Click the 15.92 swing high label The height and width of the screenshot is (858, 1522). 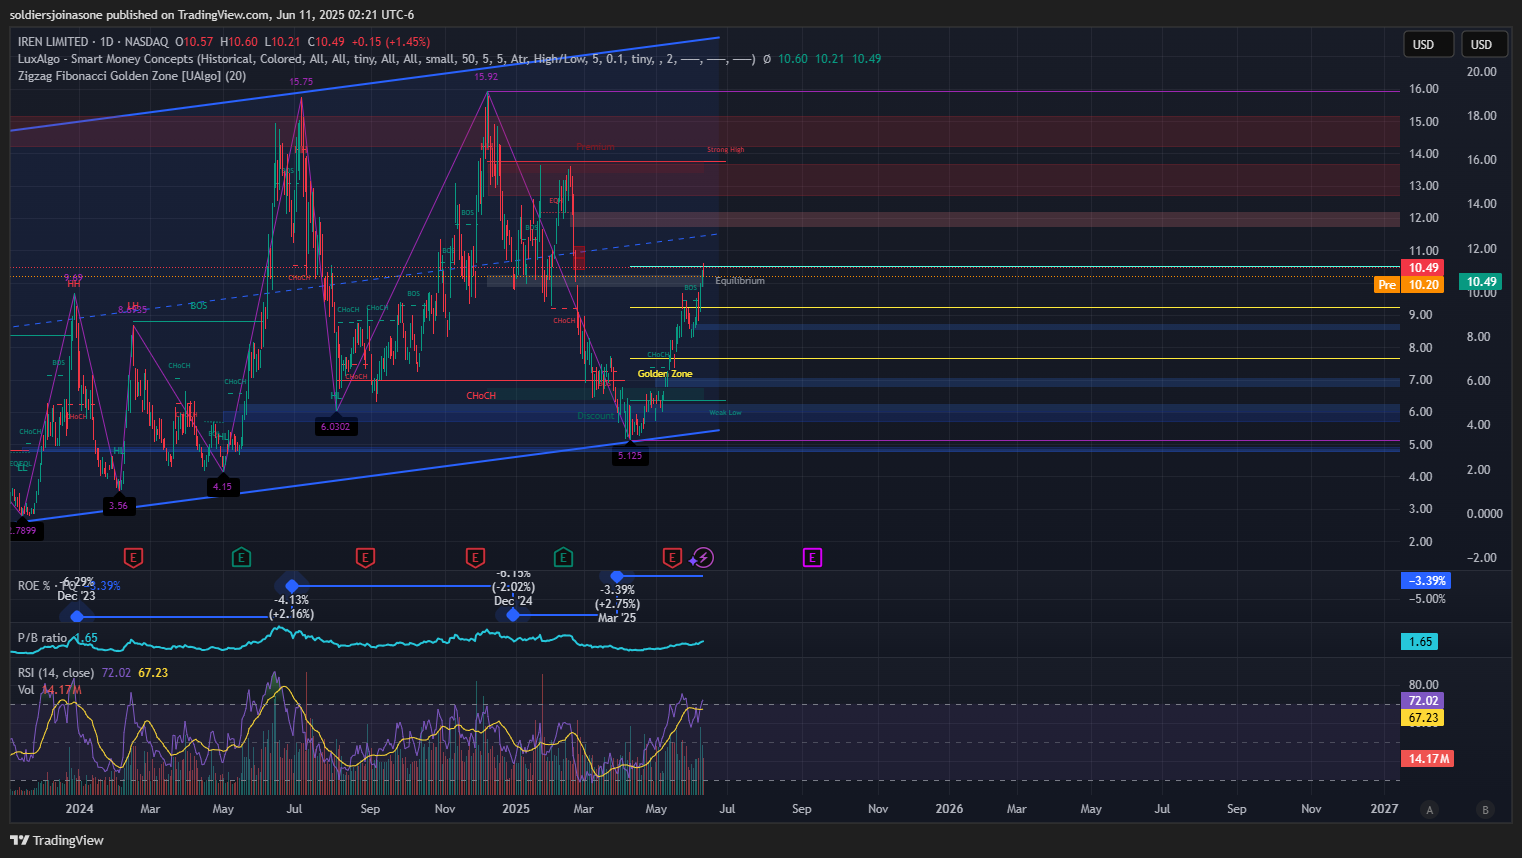[x=486, y=76]
